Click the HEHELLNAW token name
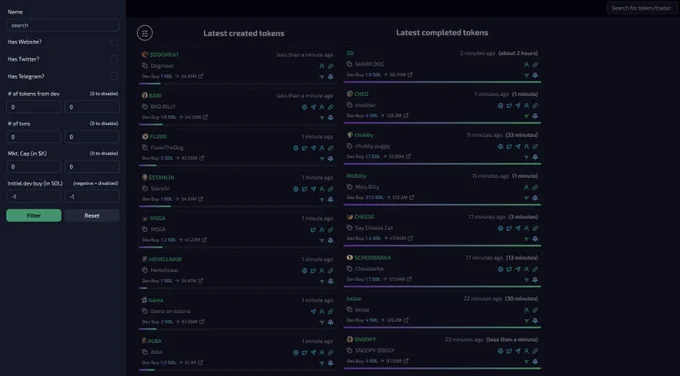The height and width of the screenshot is (376, 680). point(165,259)
